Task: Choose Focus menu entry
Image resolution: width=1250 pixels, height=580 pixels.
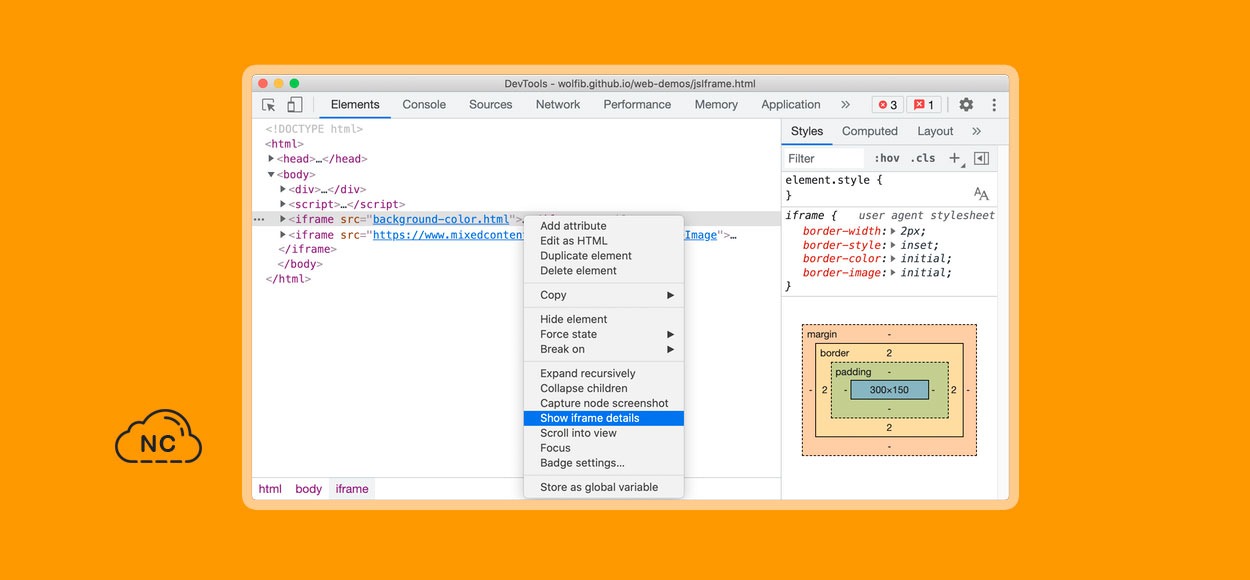Action: click(x=604, y=448)
